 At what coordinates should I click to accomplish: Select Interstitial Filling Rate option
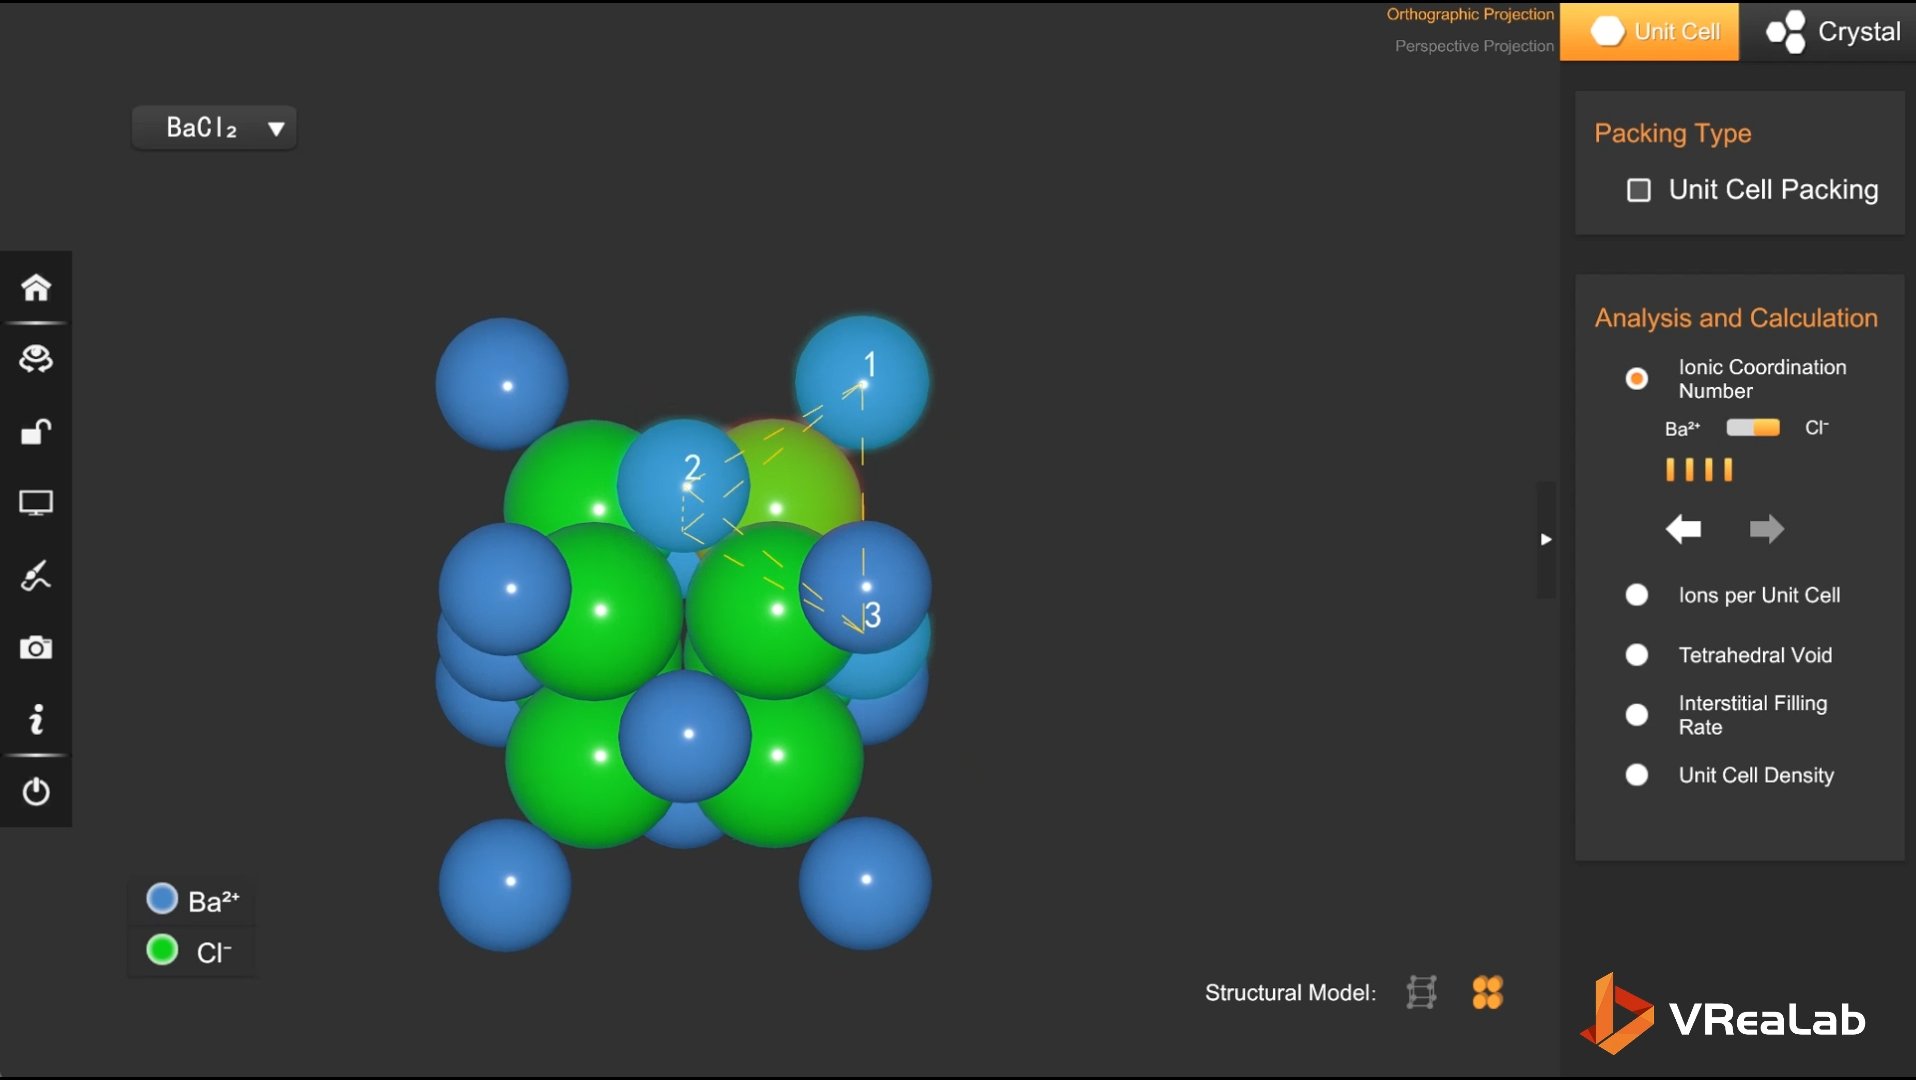coord(1636,715)
